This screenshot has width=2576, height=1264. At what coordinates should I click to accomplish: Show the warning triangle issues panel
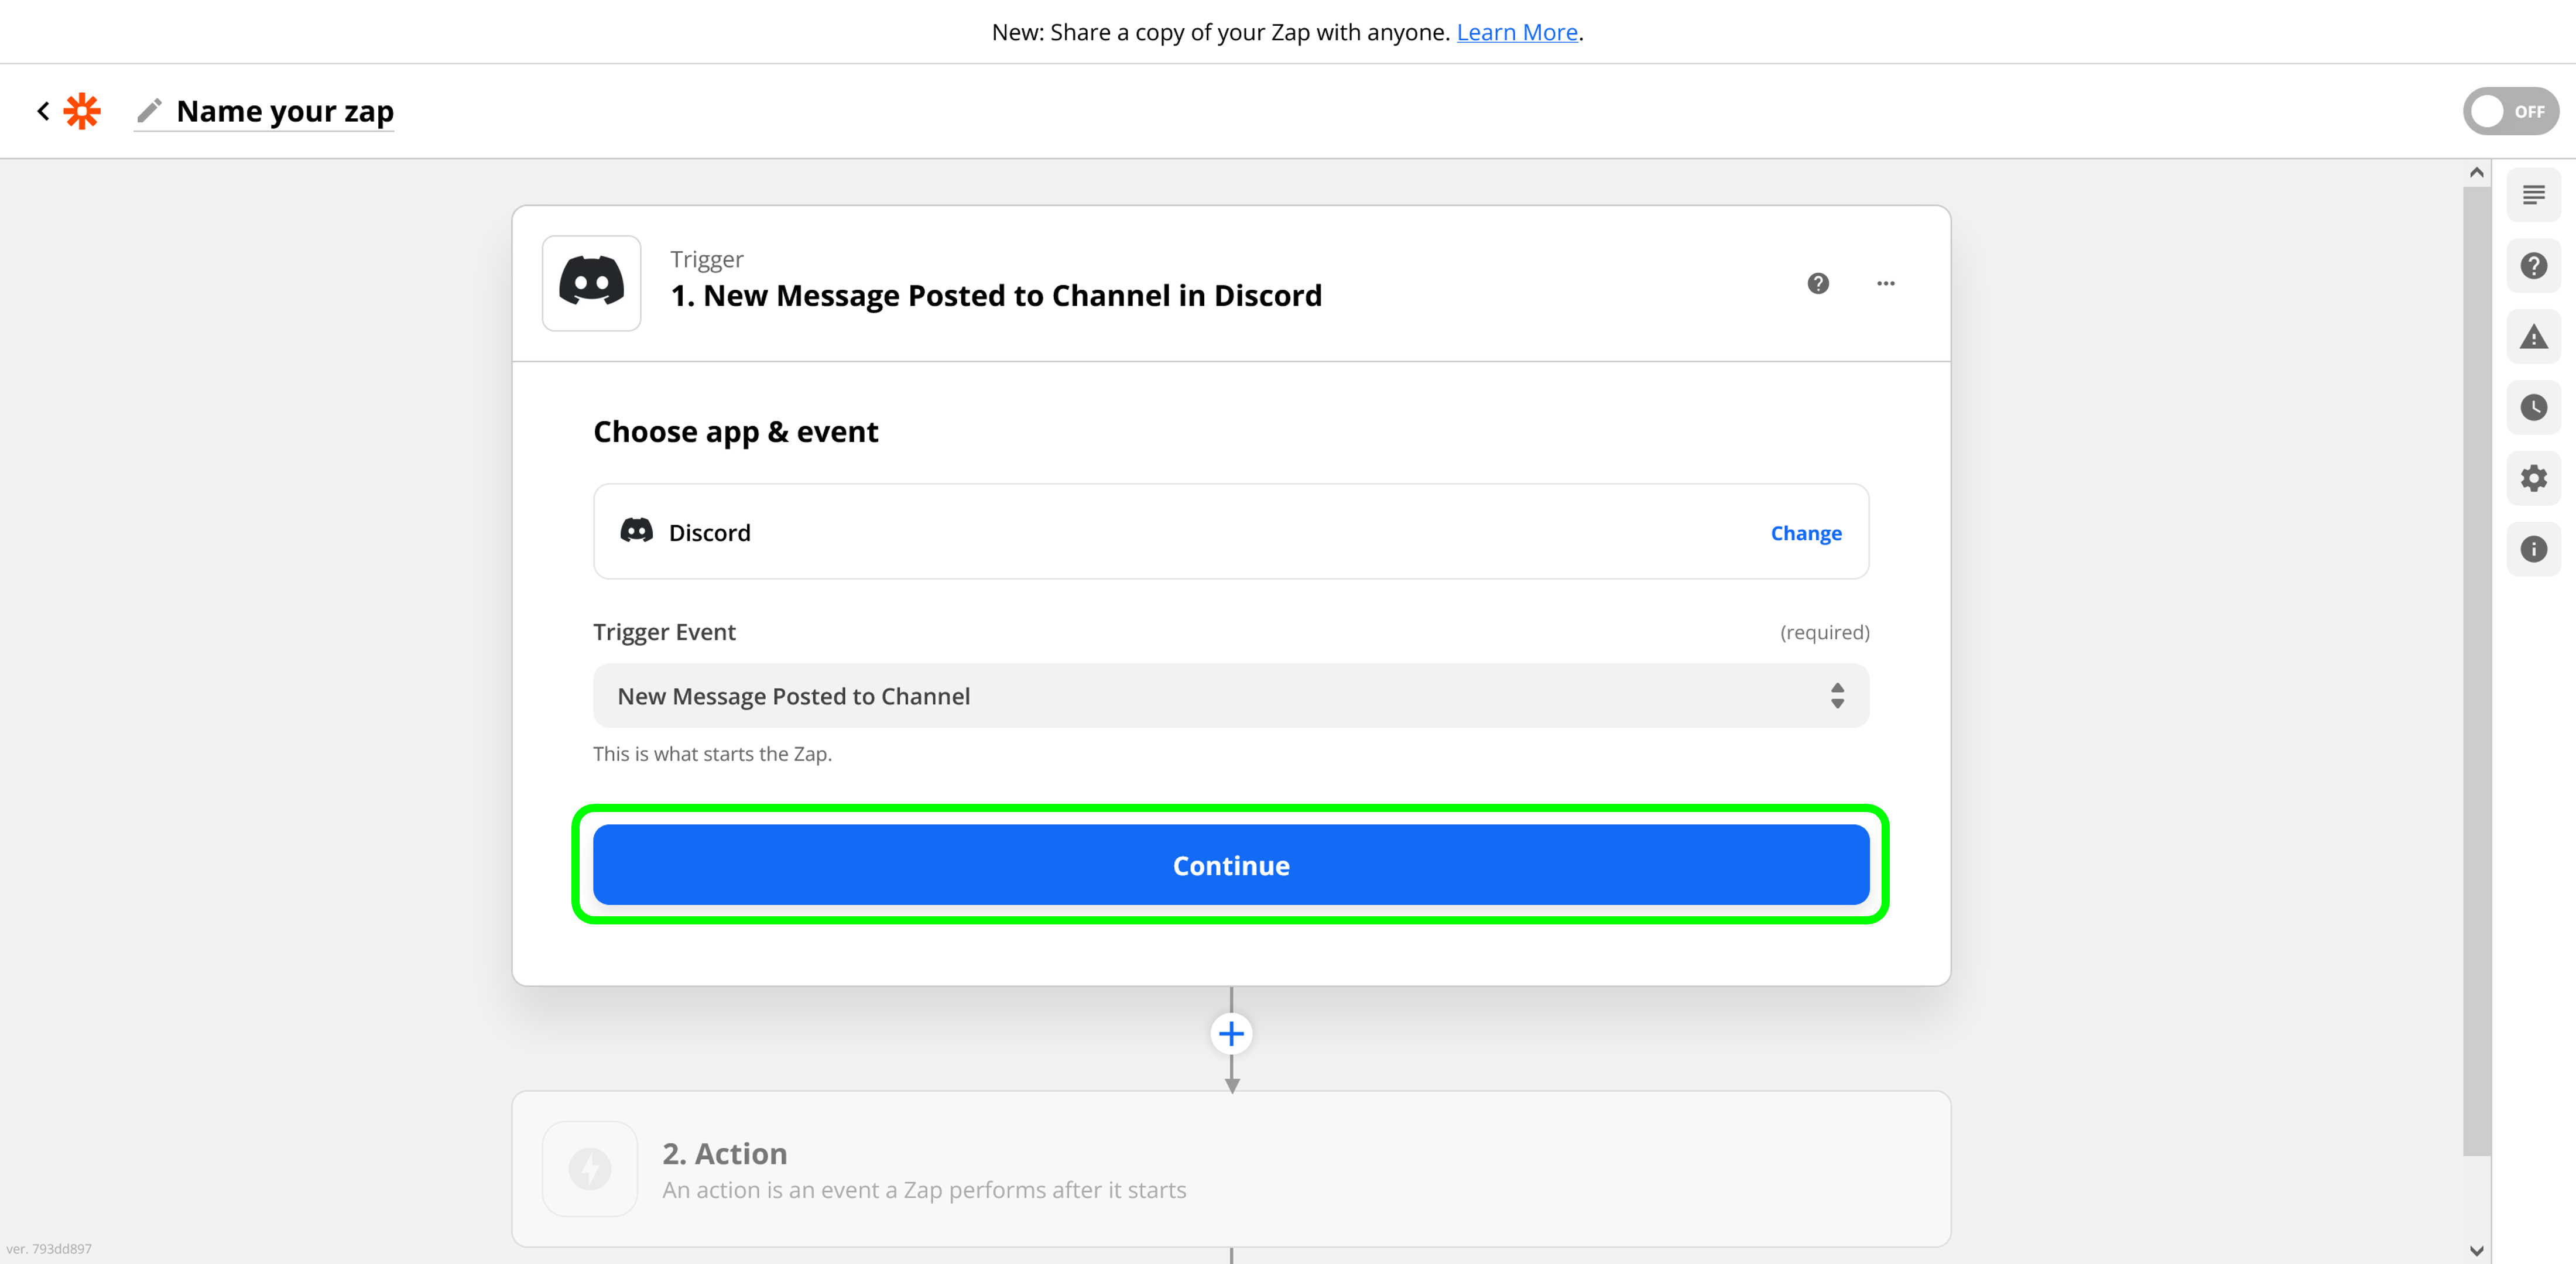coord(2533,337)
